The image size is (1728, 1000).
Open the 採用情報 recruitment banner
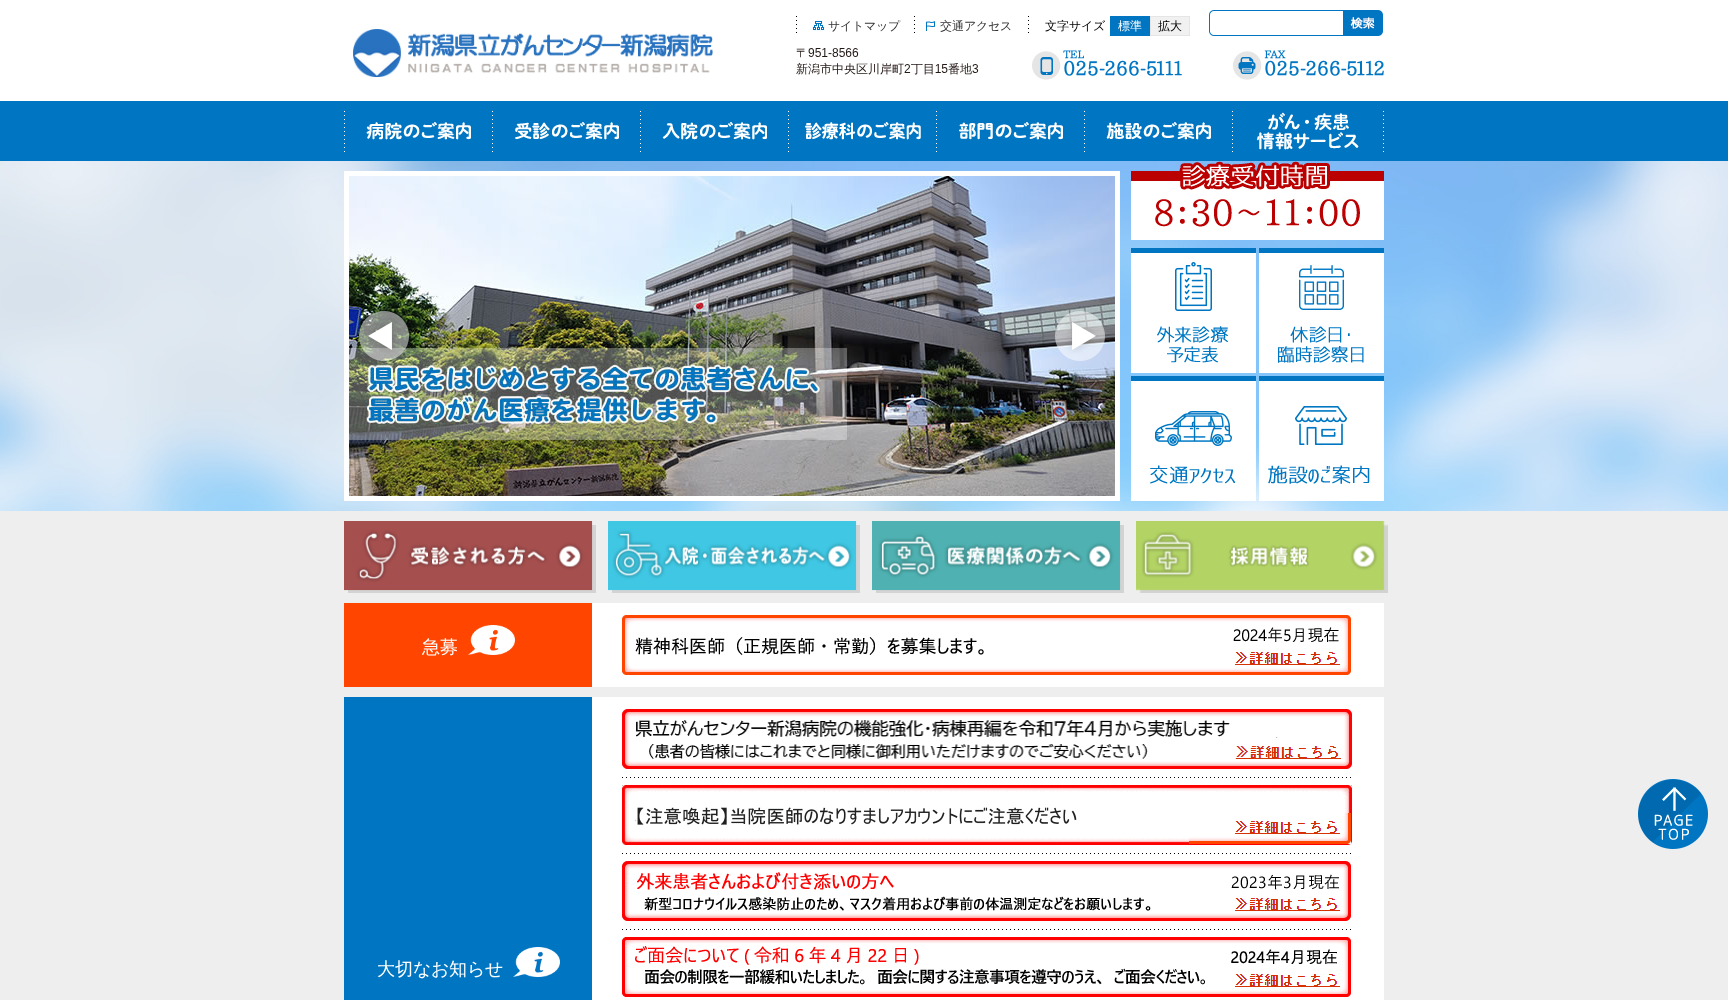coord(1259,556)
